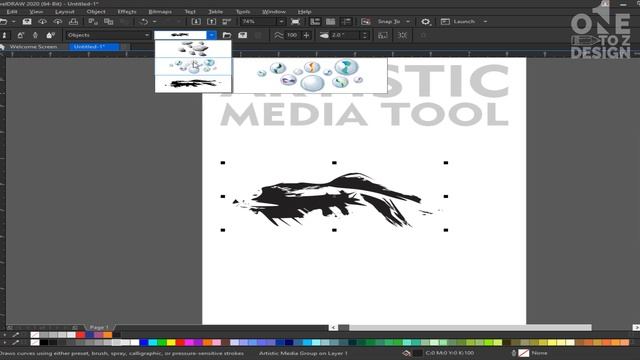Click the Browse folder icon for brushstrokes

coord(227,35)
